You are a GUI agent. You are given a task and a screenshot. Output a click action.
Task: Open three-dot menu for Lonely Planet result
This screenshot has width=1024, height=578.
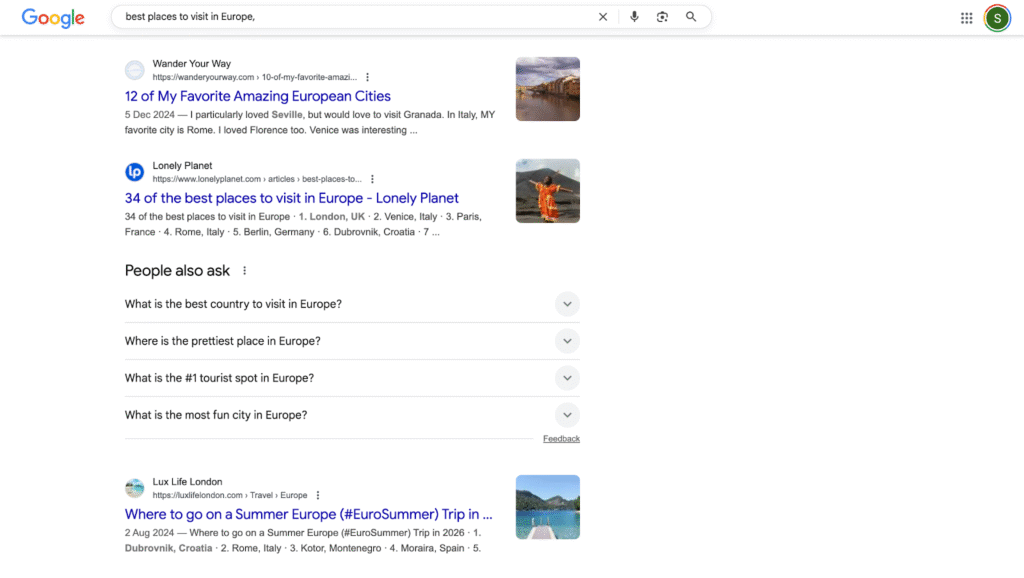click(373, 179)
